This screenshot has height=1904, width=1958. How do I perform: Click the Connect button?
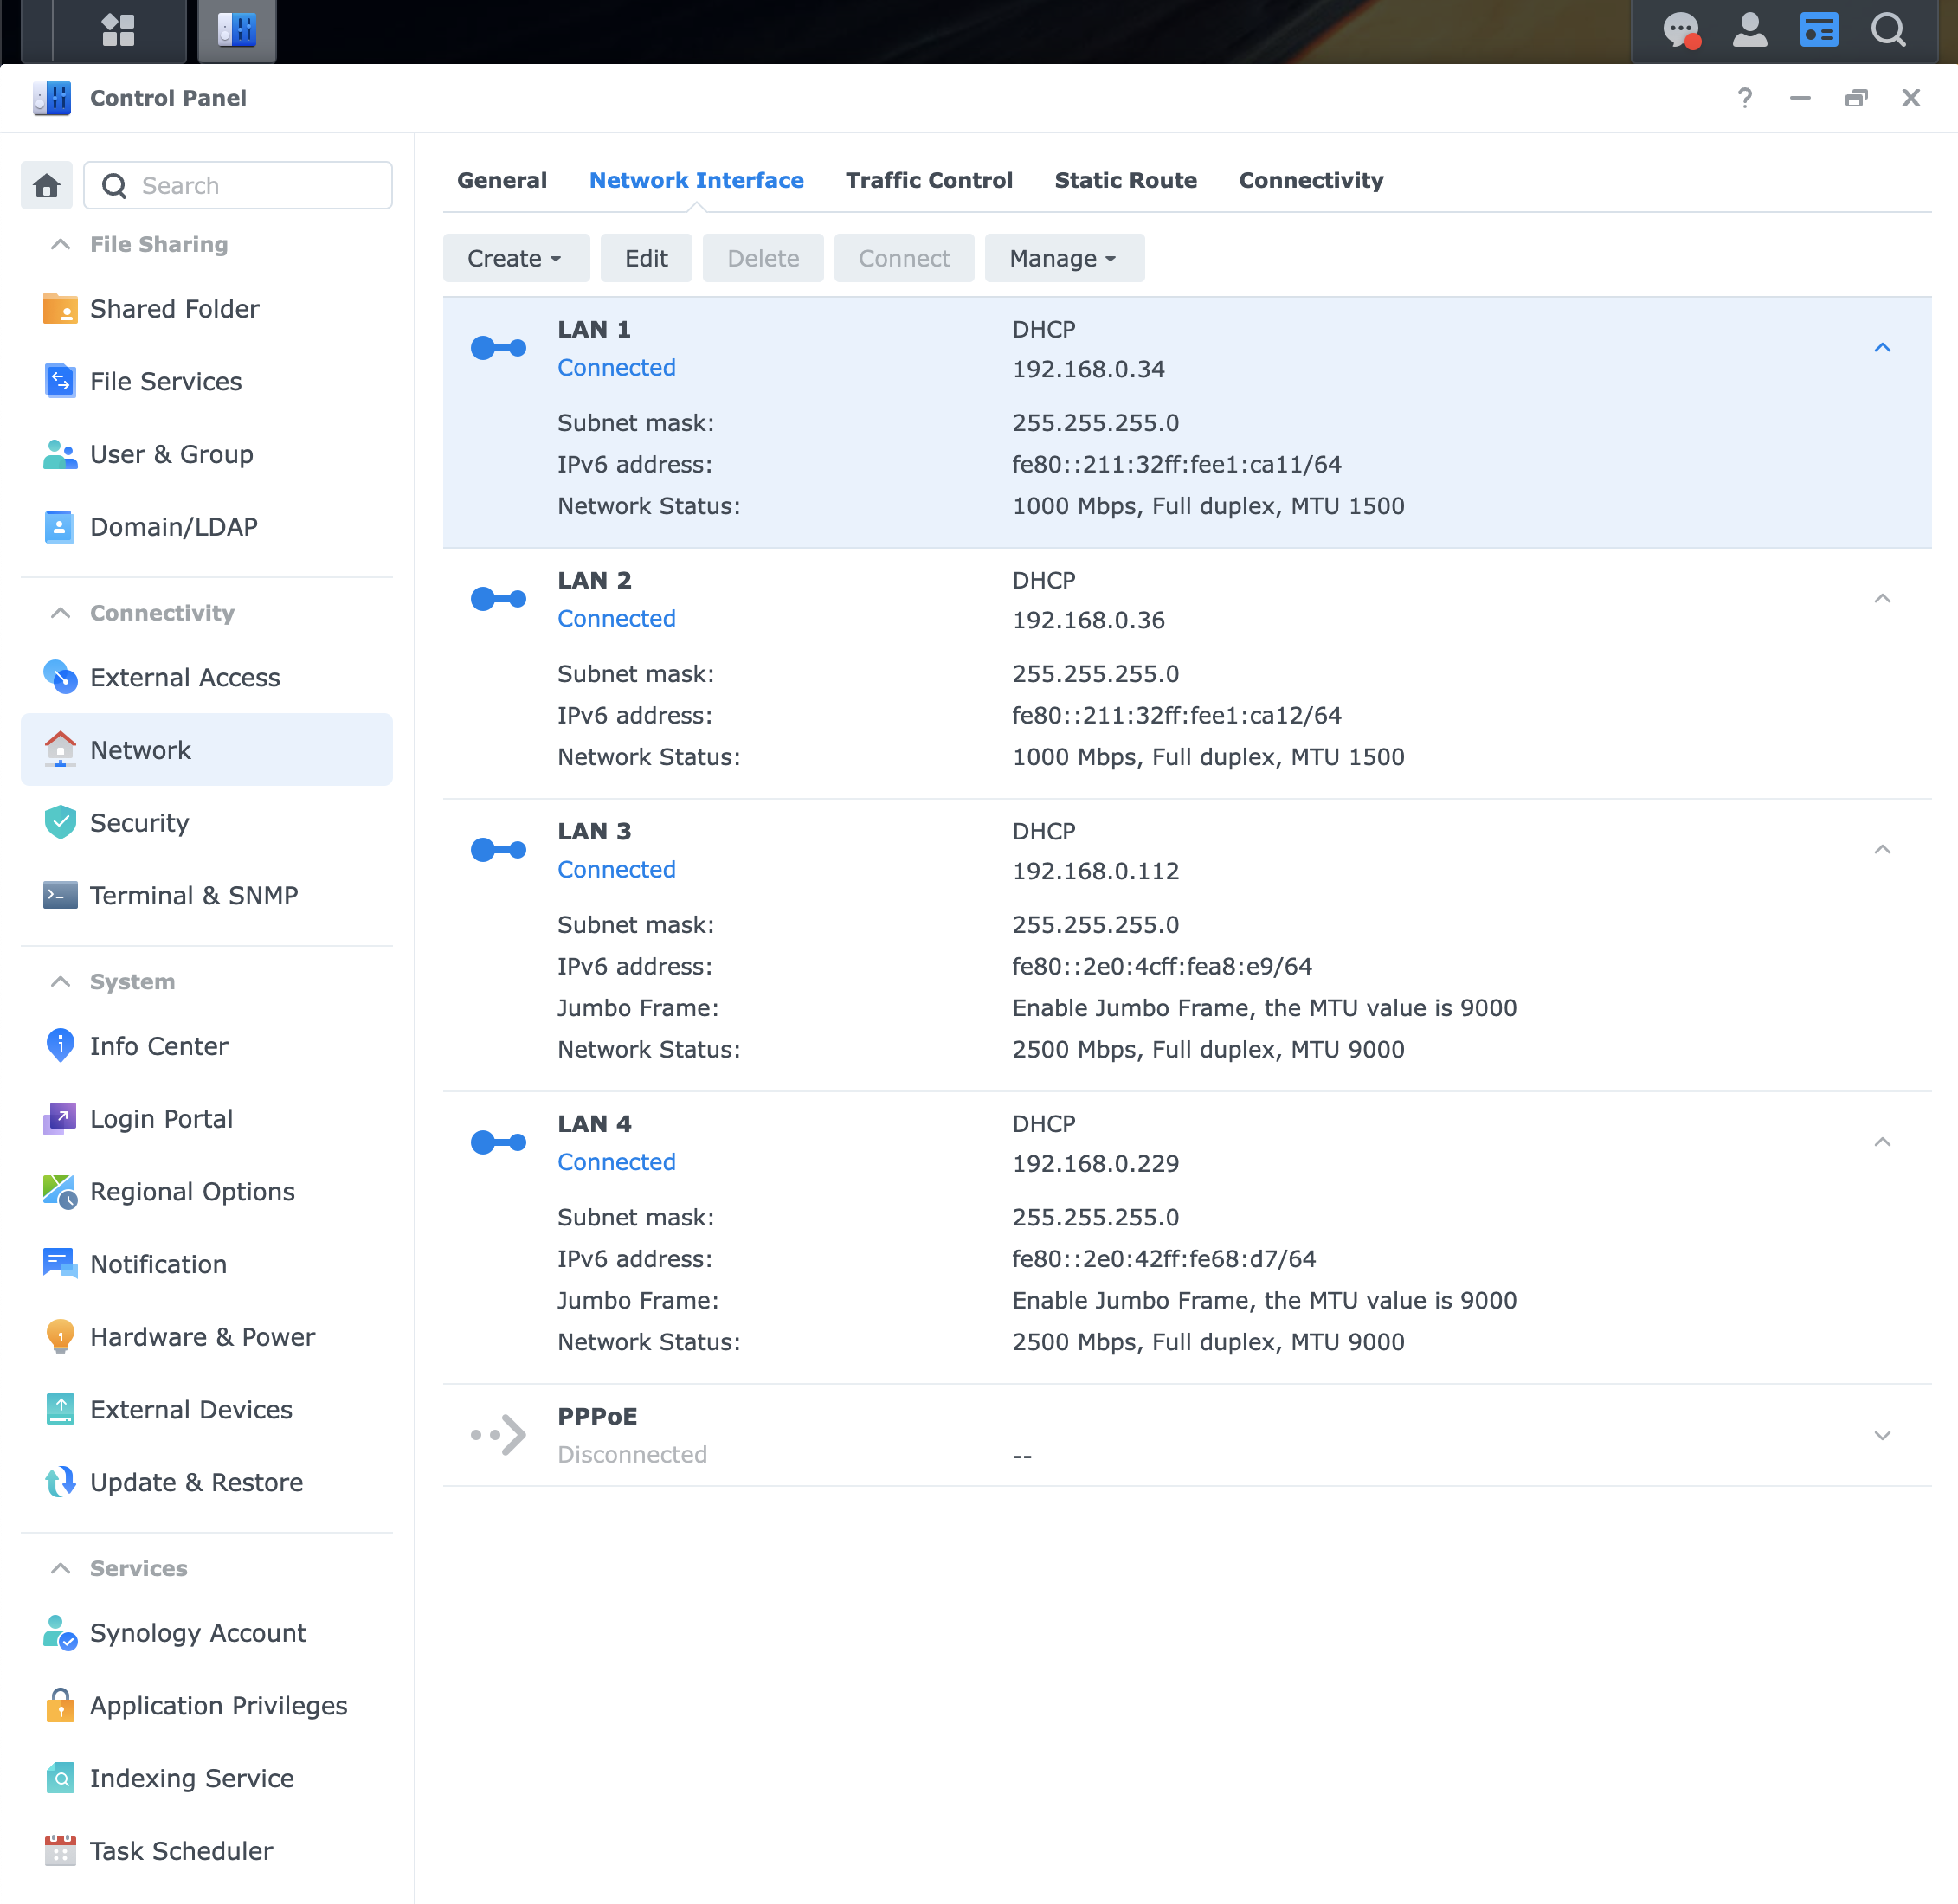point(905,259)
